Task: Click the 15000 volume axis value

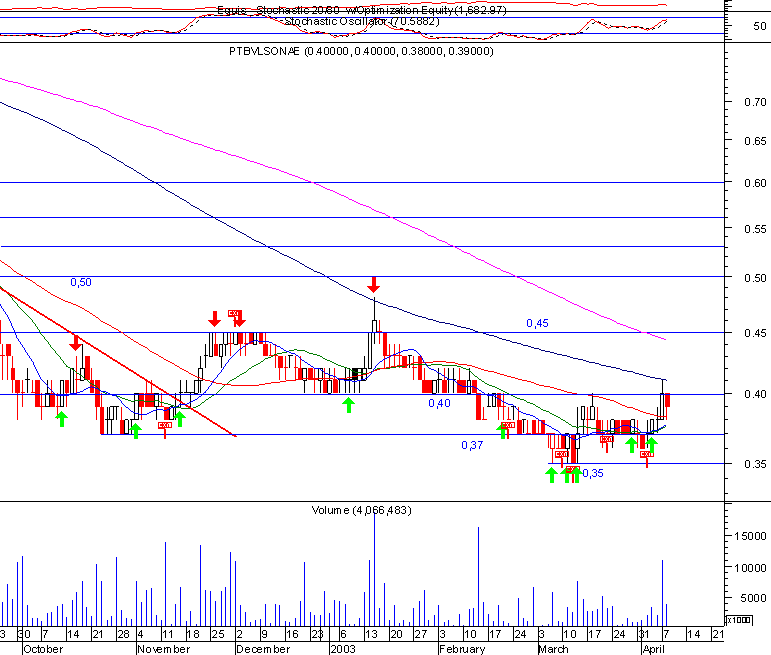Action: coord(750,536)
